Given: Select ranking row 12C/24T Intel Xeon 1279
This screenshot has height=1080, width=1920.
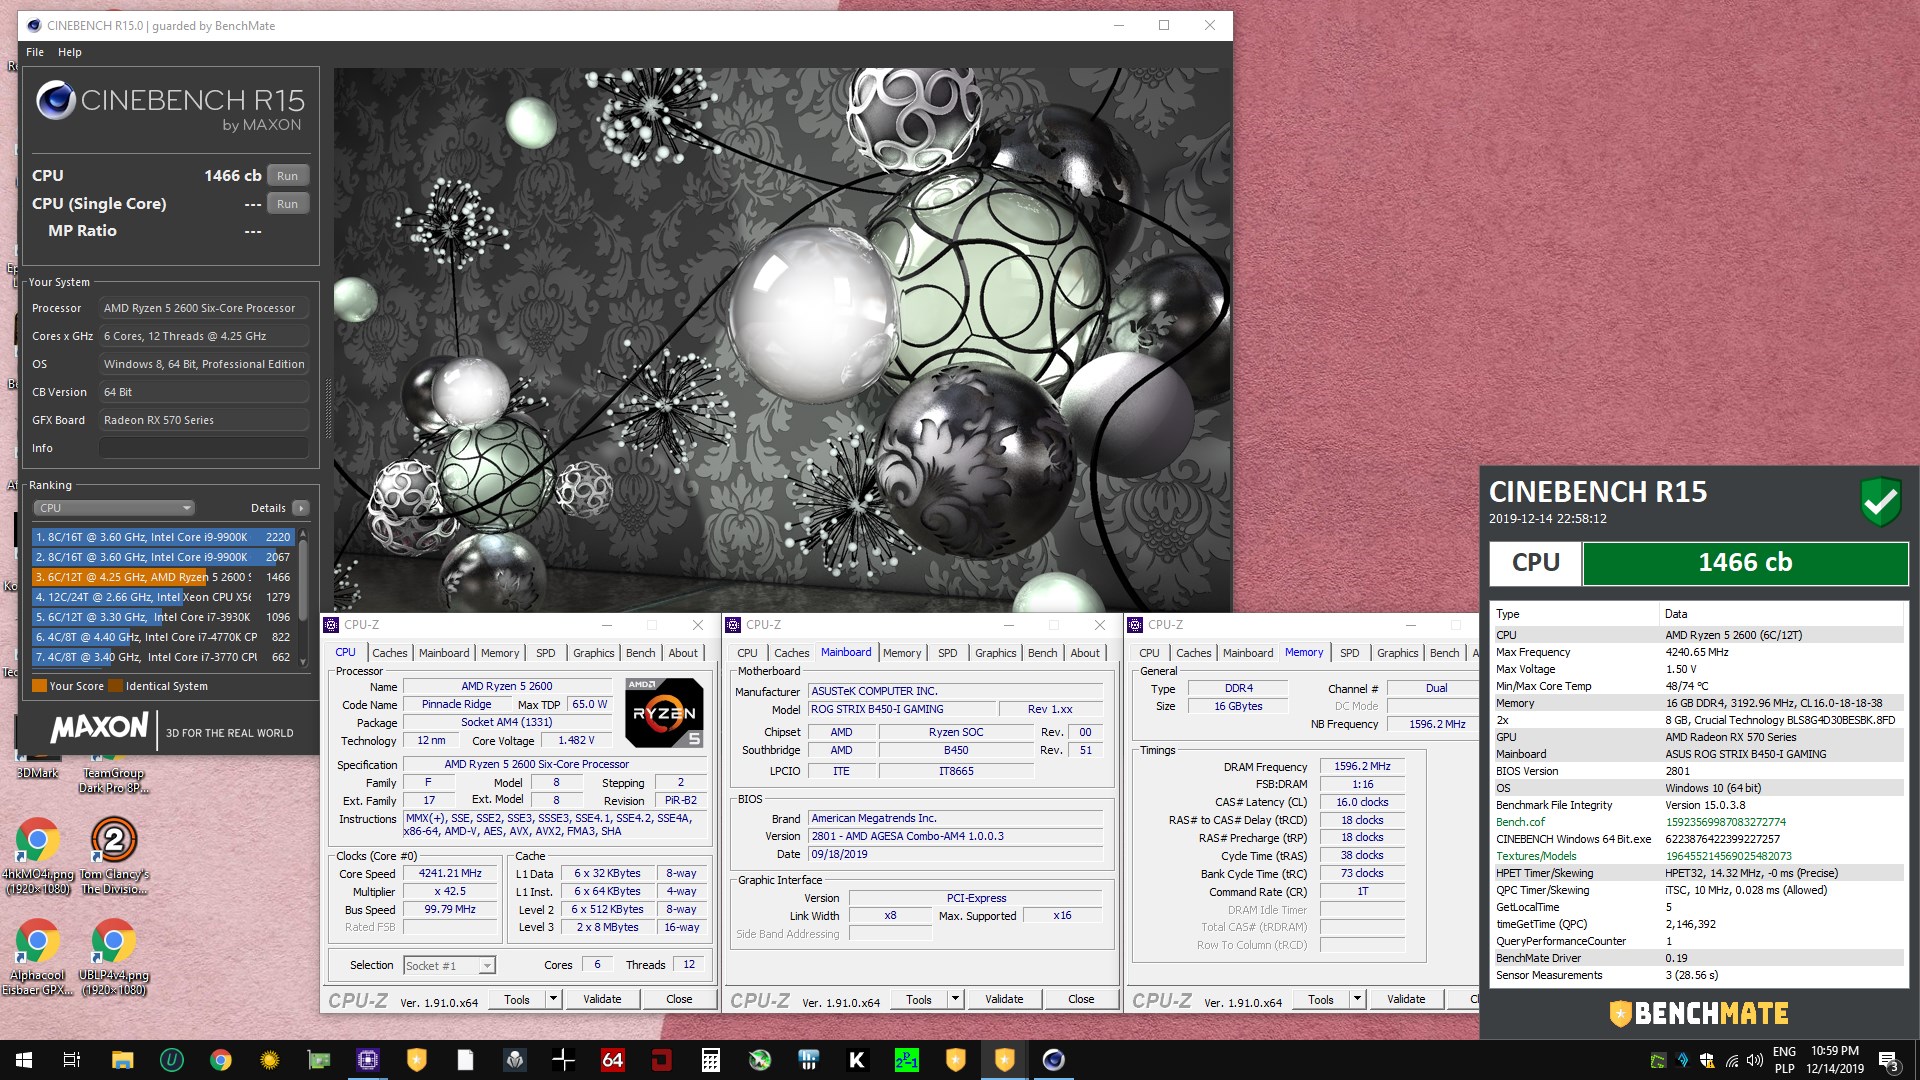Looking at the screenshot, I should pos(163,597).
